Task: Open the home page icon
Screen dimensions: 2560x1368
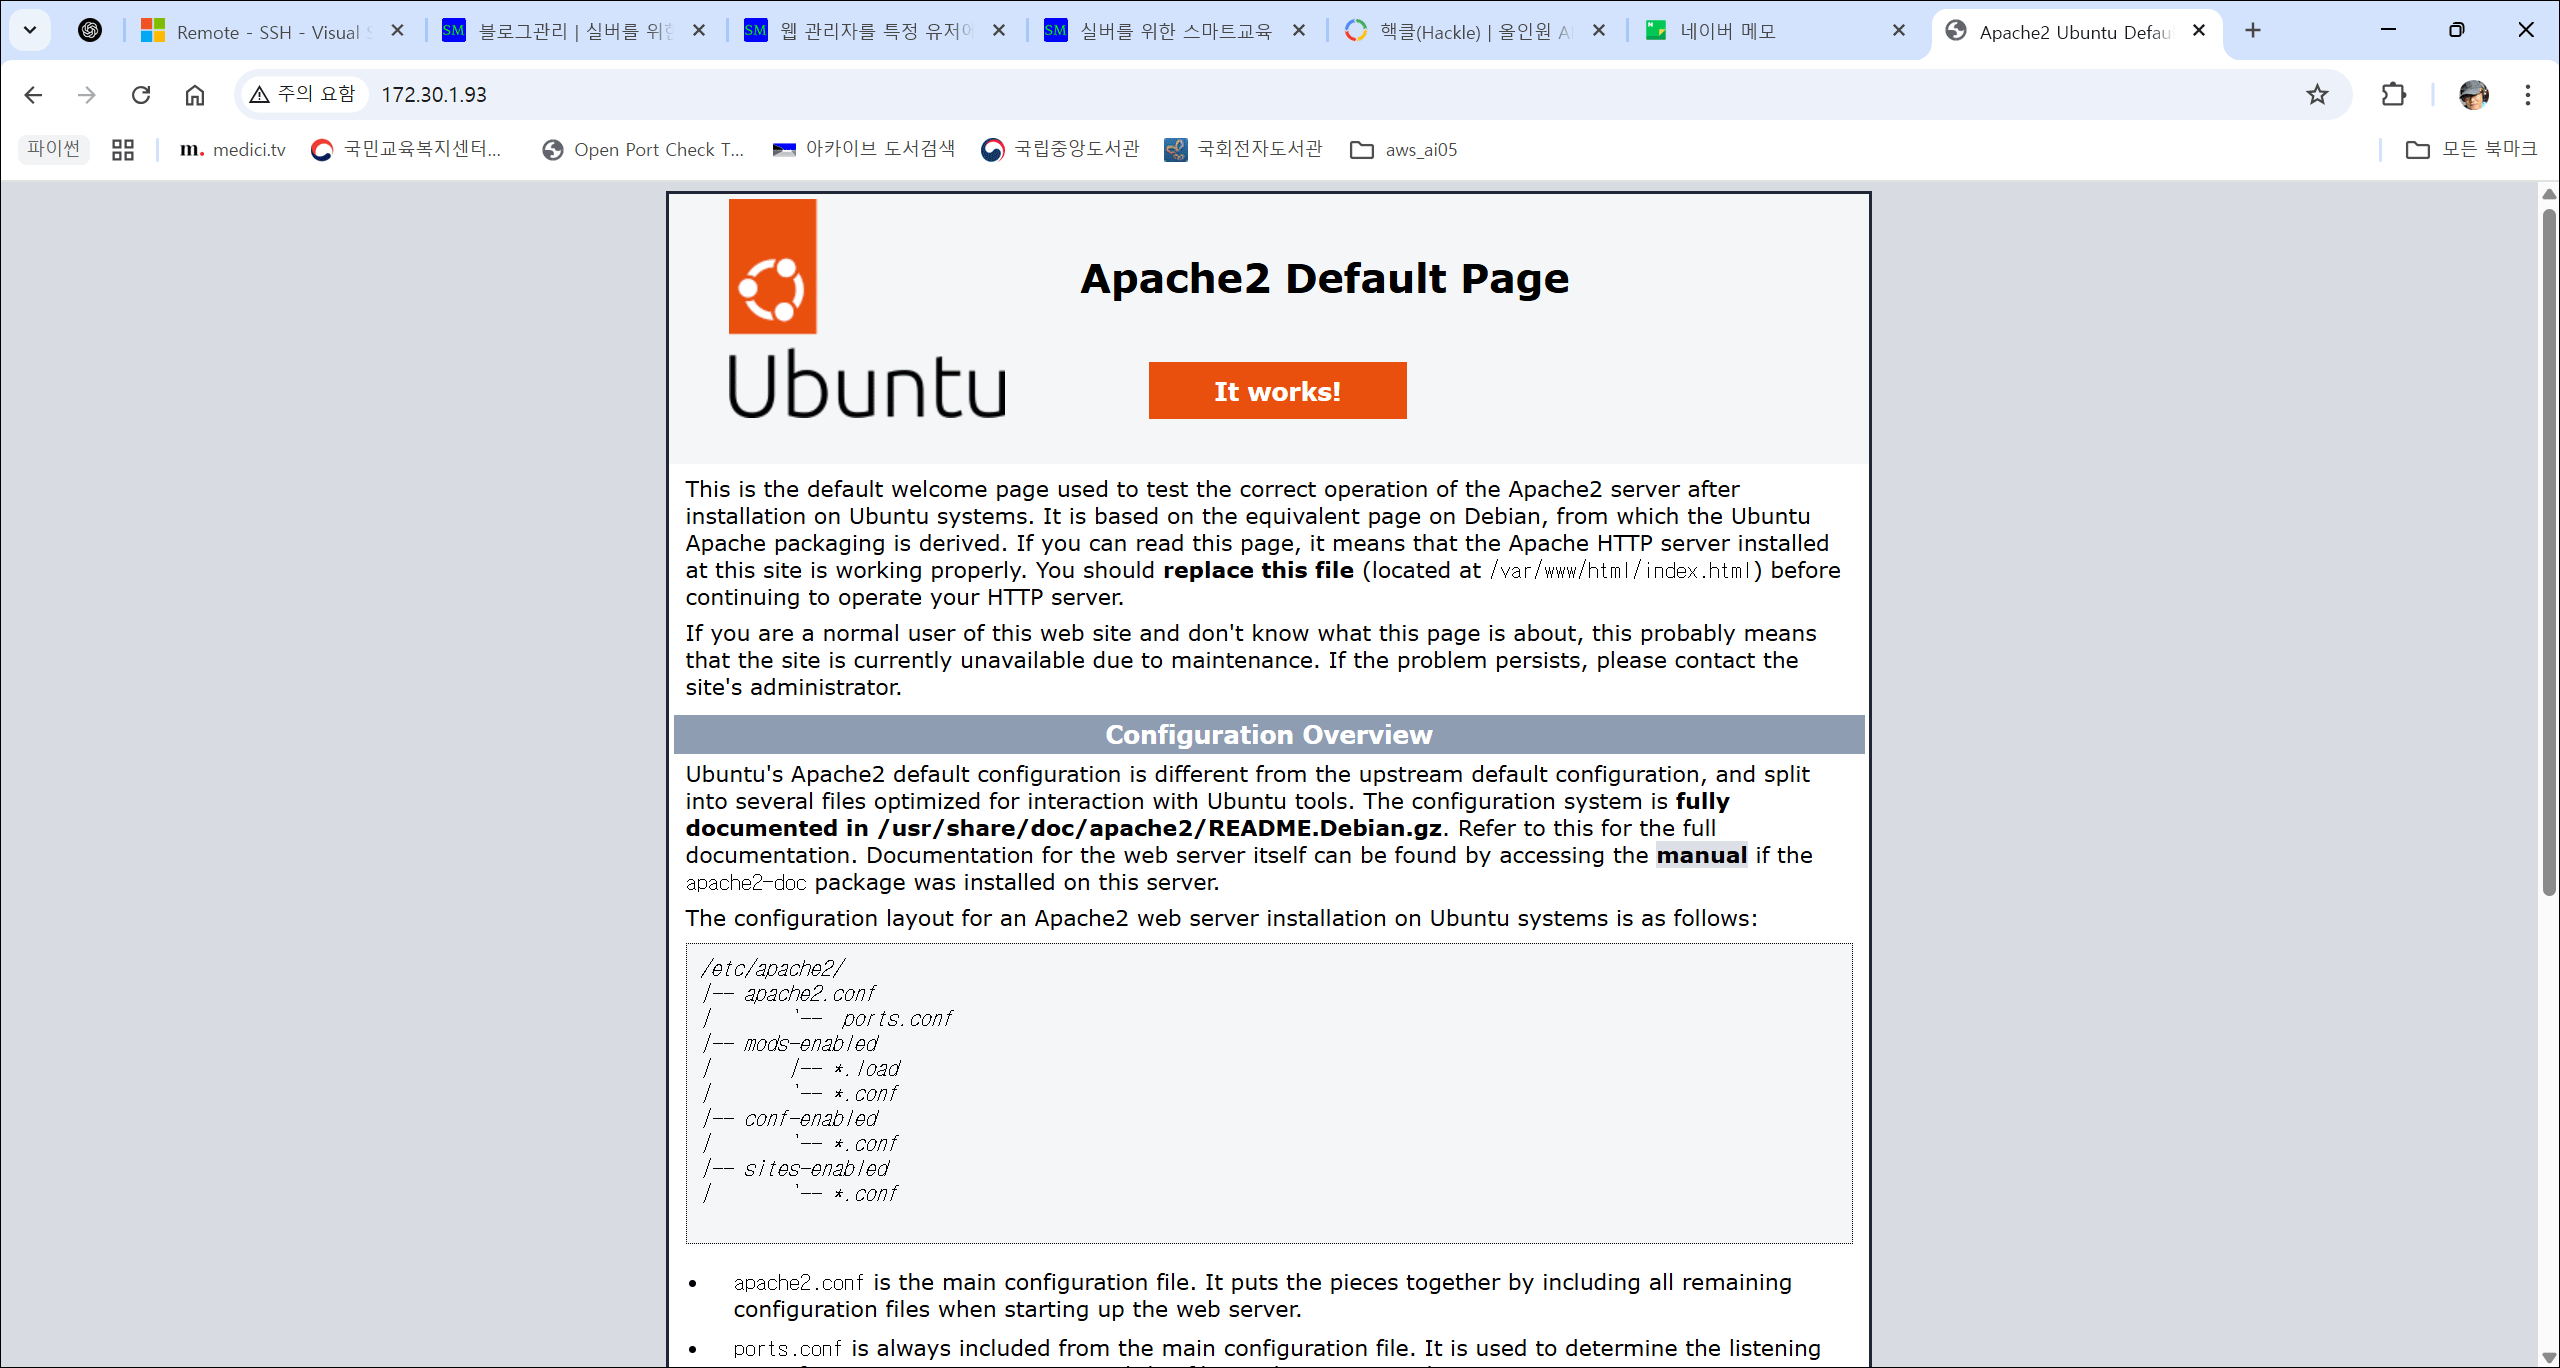Action: [x=195, y=95]
